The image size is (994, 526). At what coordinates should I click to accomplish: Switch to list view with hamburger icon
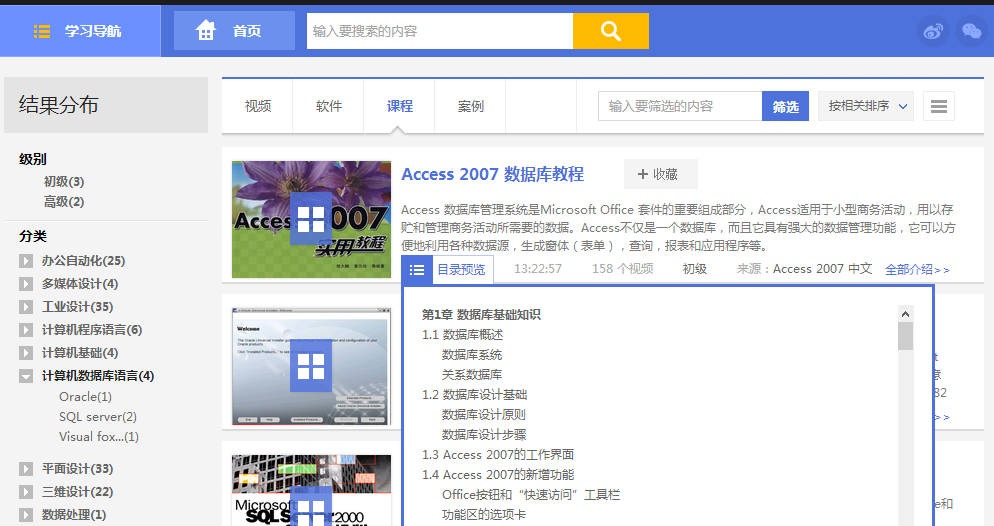[x=939, y=106]
